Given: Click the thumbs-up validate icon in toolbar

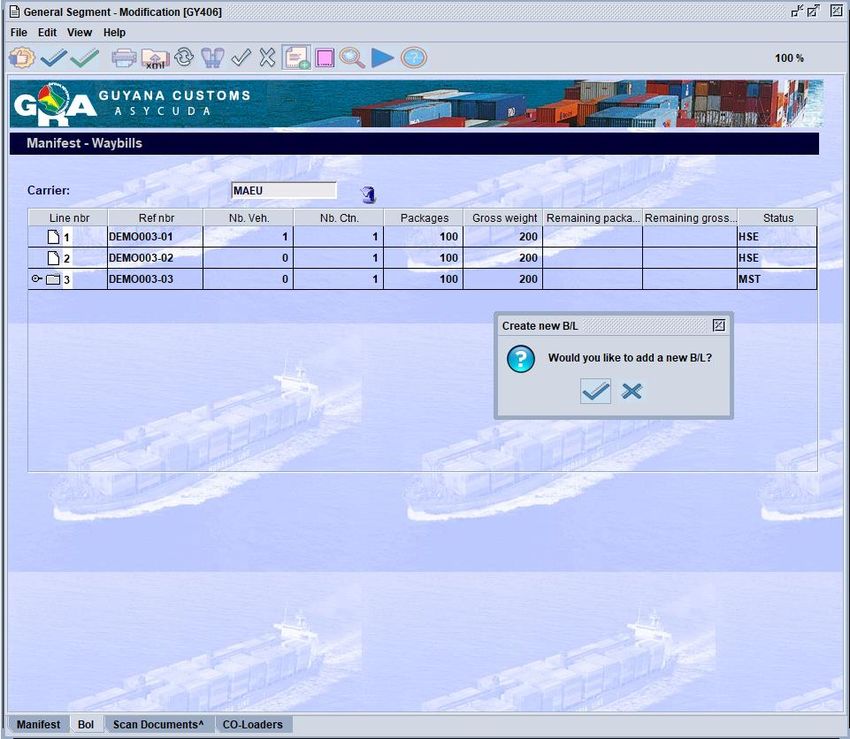Looking at the screenshot, I should click(22, 58).
